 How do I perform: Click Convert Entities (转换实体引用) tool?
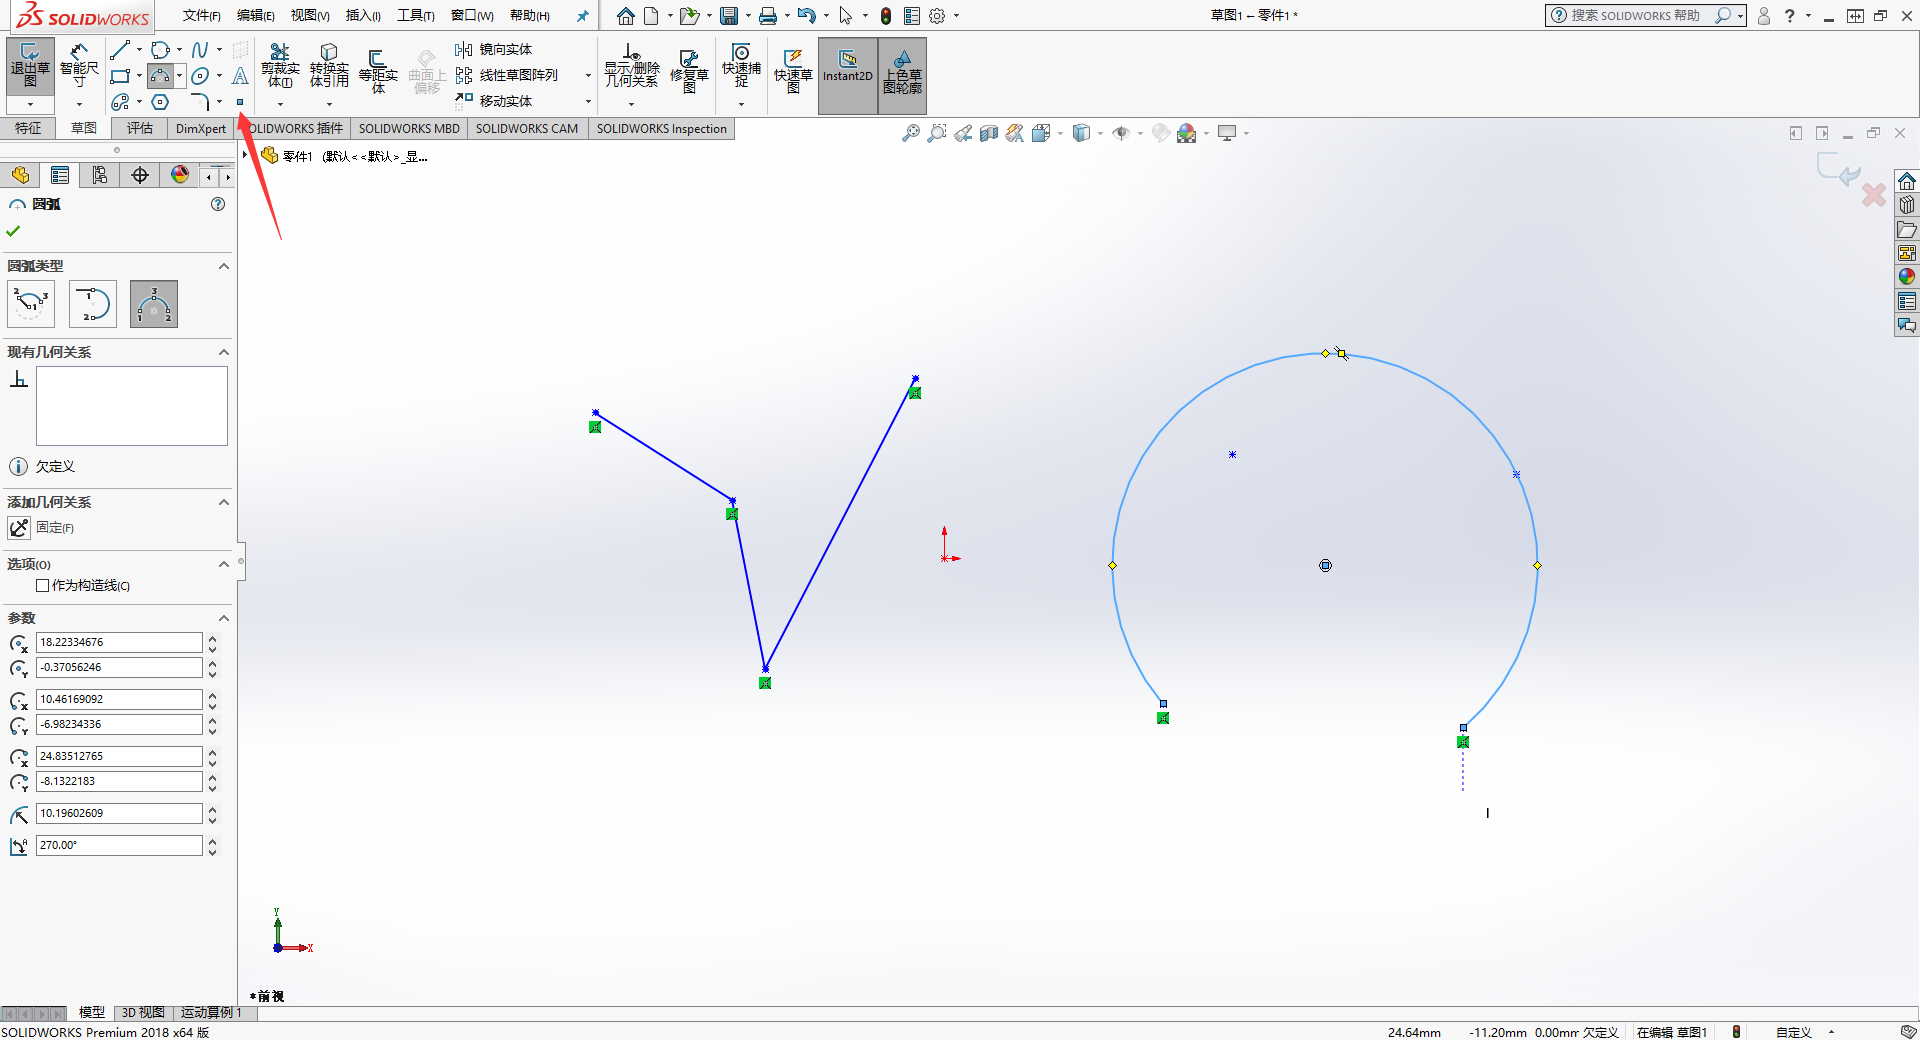click(329, 66)
